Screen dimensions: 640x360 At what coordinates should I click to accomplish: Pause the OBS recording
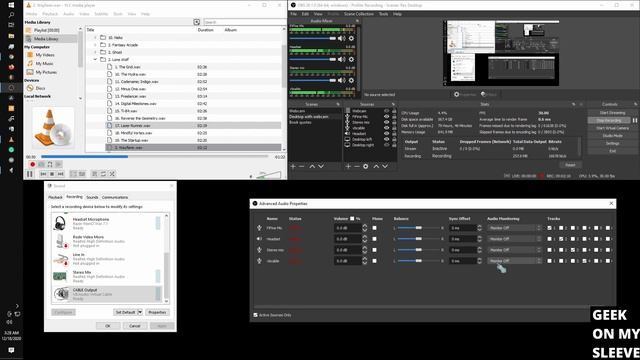[x=635, y=120]
